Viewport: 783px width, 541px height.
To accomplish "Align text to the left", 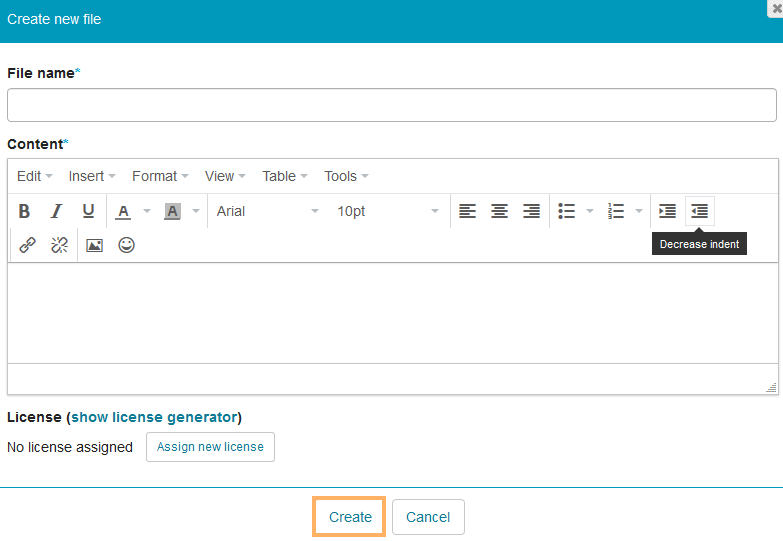I will tap(467, 211).
